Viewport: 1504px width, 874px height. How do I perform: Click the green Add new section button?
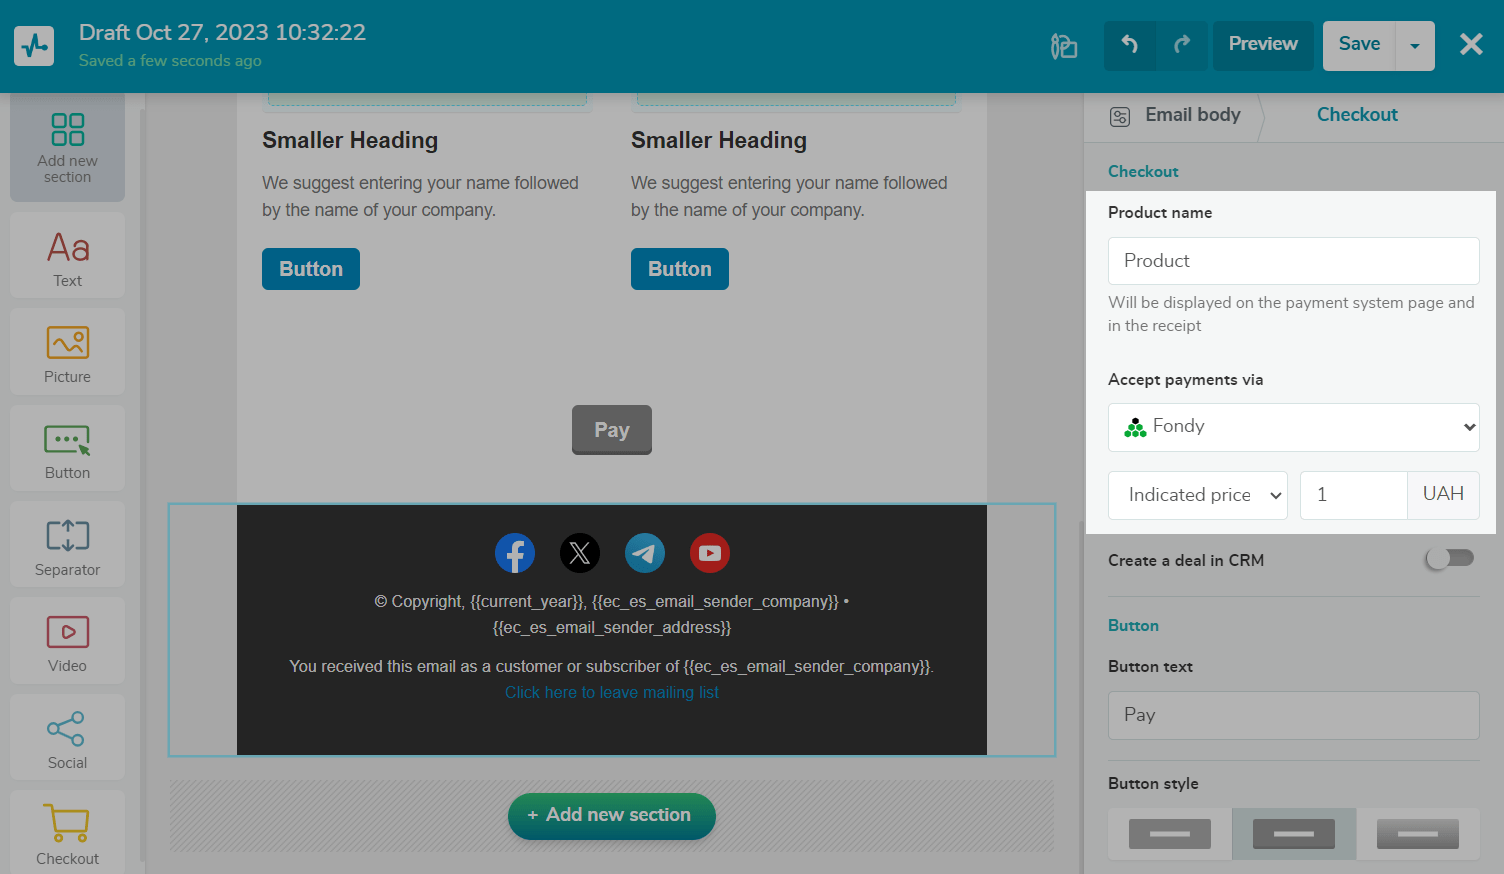612,816
